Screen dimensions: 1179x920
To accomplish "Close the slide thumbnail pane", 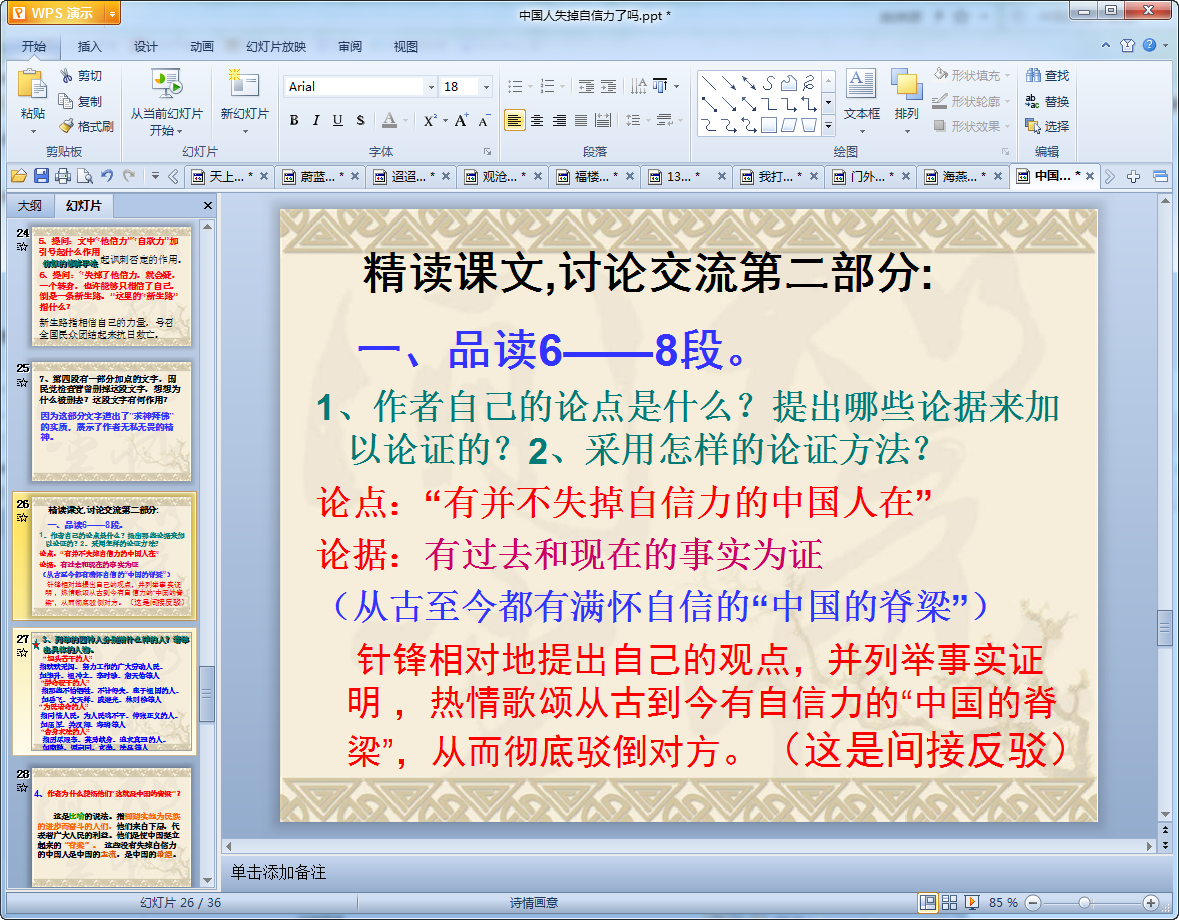I will click(208, 205).
